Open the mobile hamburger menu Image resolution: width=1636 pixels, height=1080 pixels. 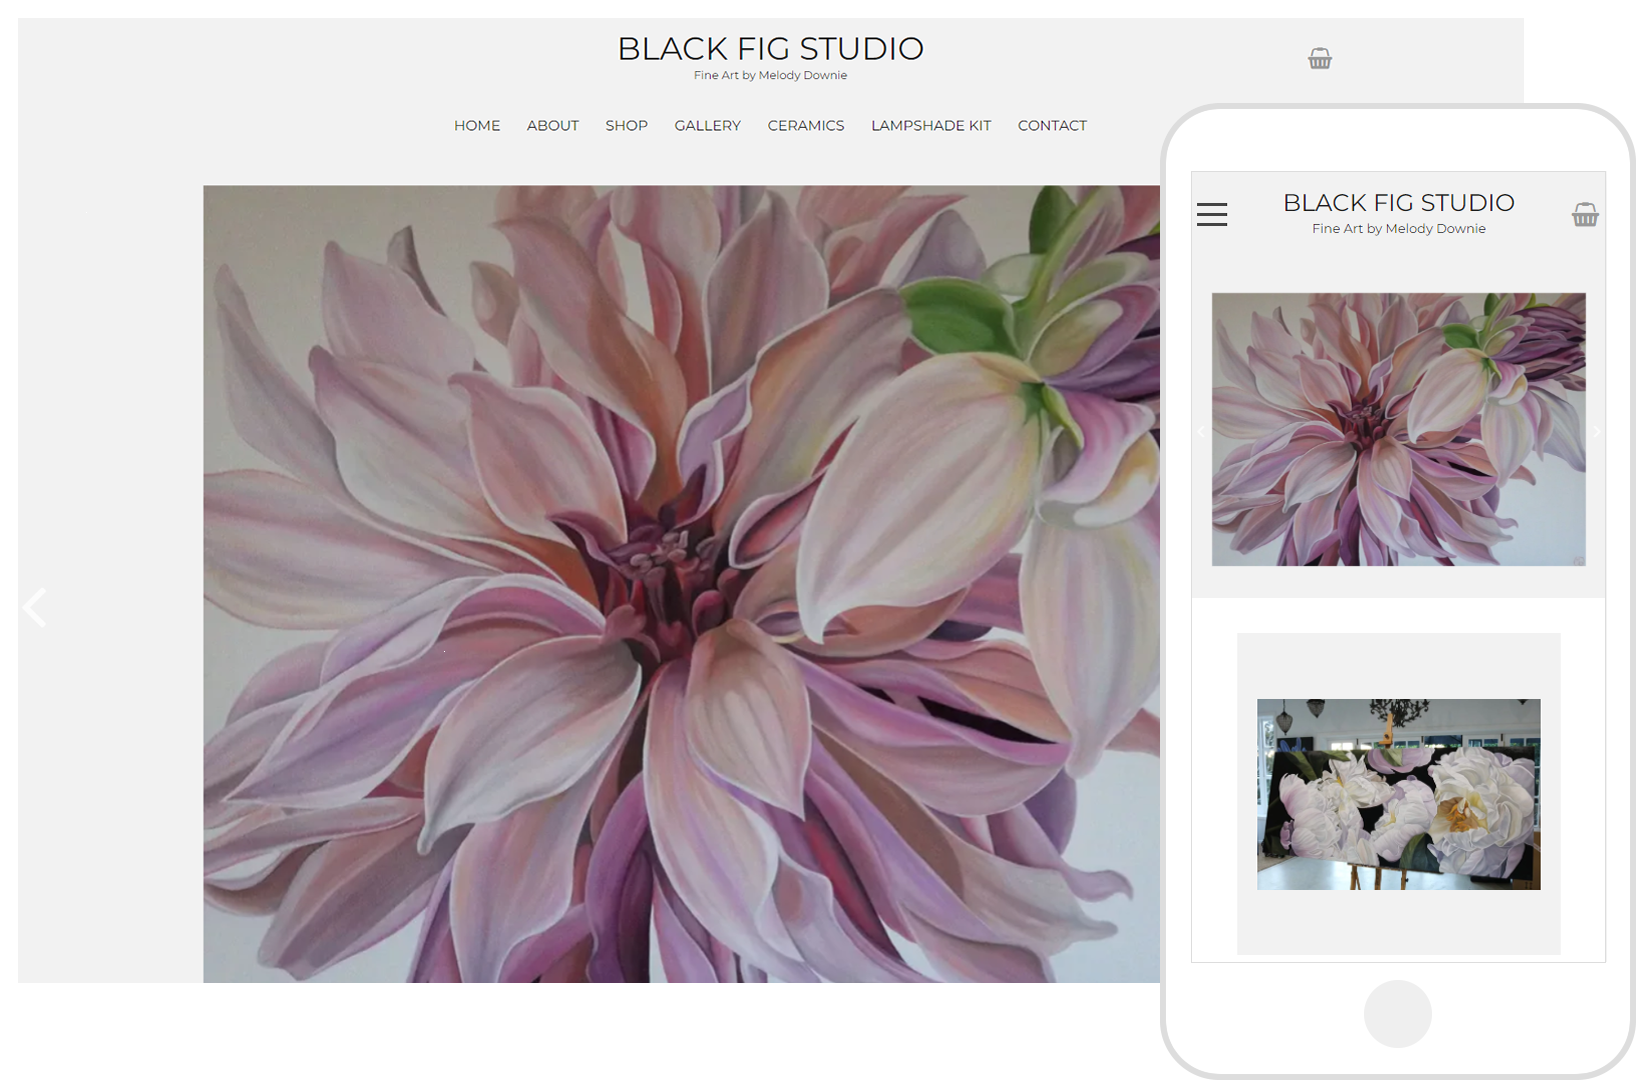pyautogui.click(x=1211, y=215)
